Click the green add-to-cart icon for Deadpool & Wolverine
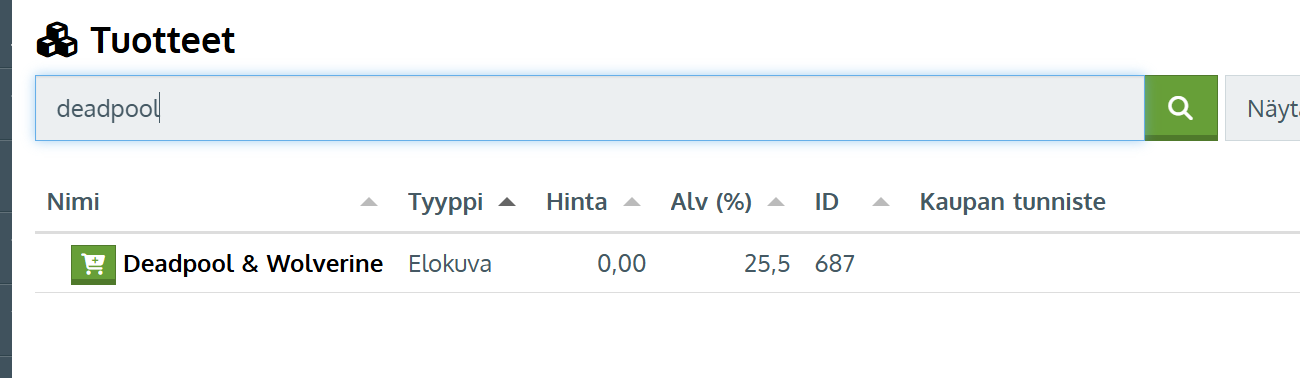Image resolution: width=1300 pixels, height=378 pixels. point(93,264)
